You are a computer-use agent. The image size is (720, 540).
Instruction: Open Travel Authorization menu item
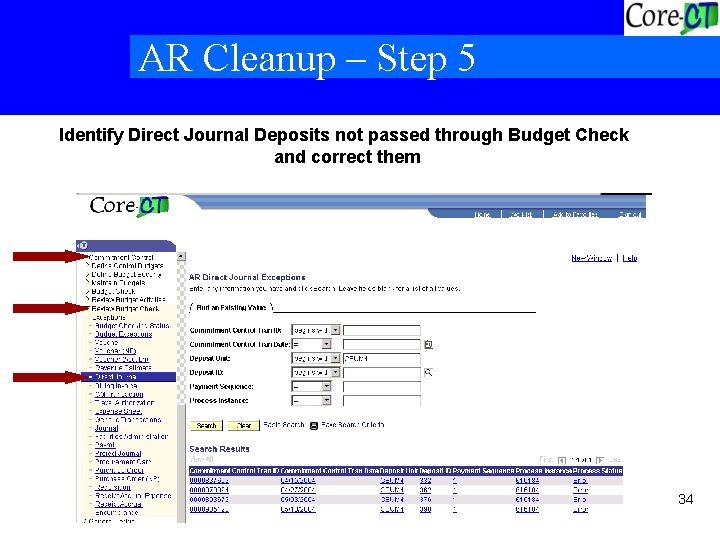(124, 403)
